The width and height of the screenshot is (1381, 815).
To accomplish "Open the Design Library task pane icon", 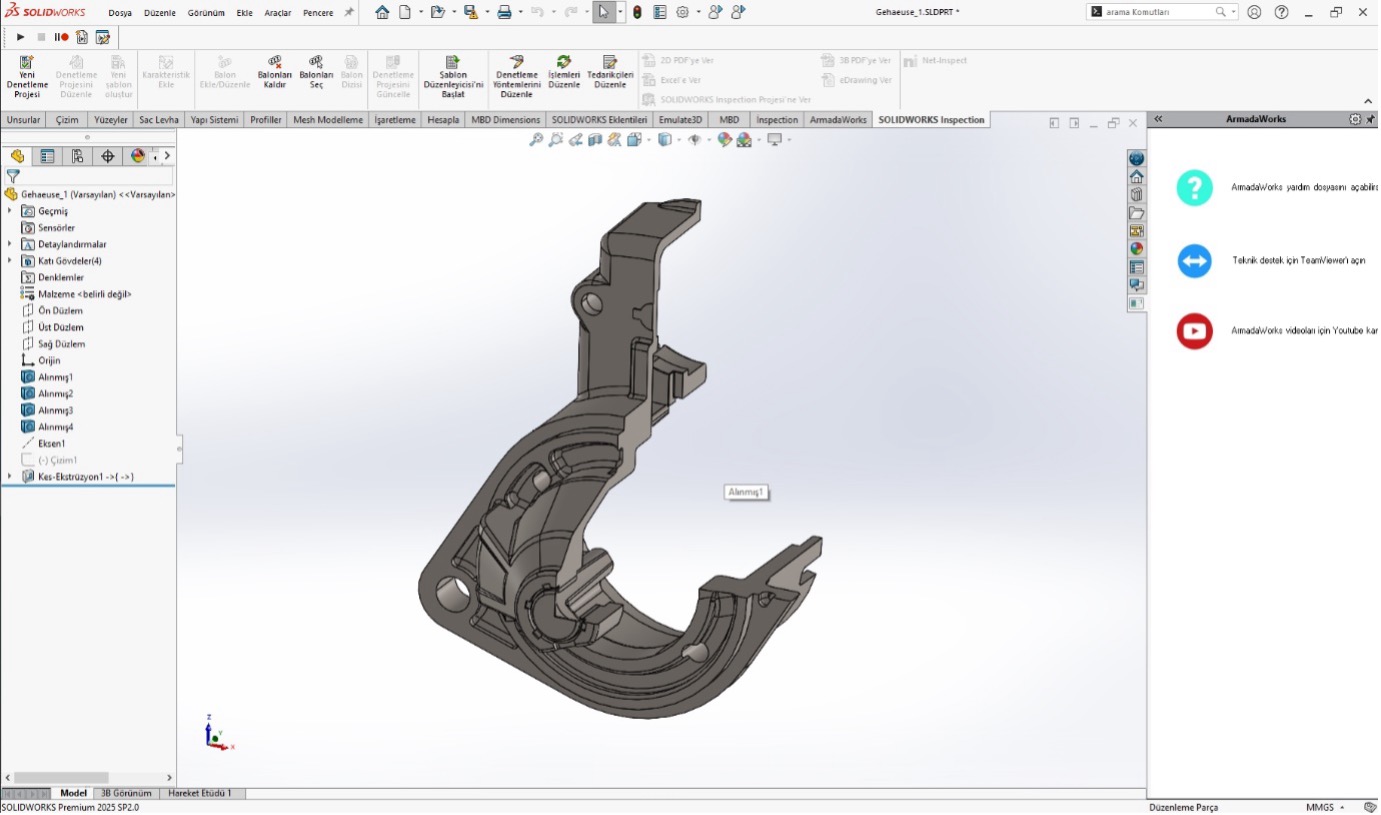I will [x=1136, y=195].
